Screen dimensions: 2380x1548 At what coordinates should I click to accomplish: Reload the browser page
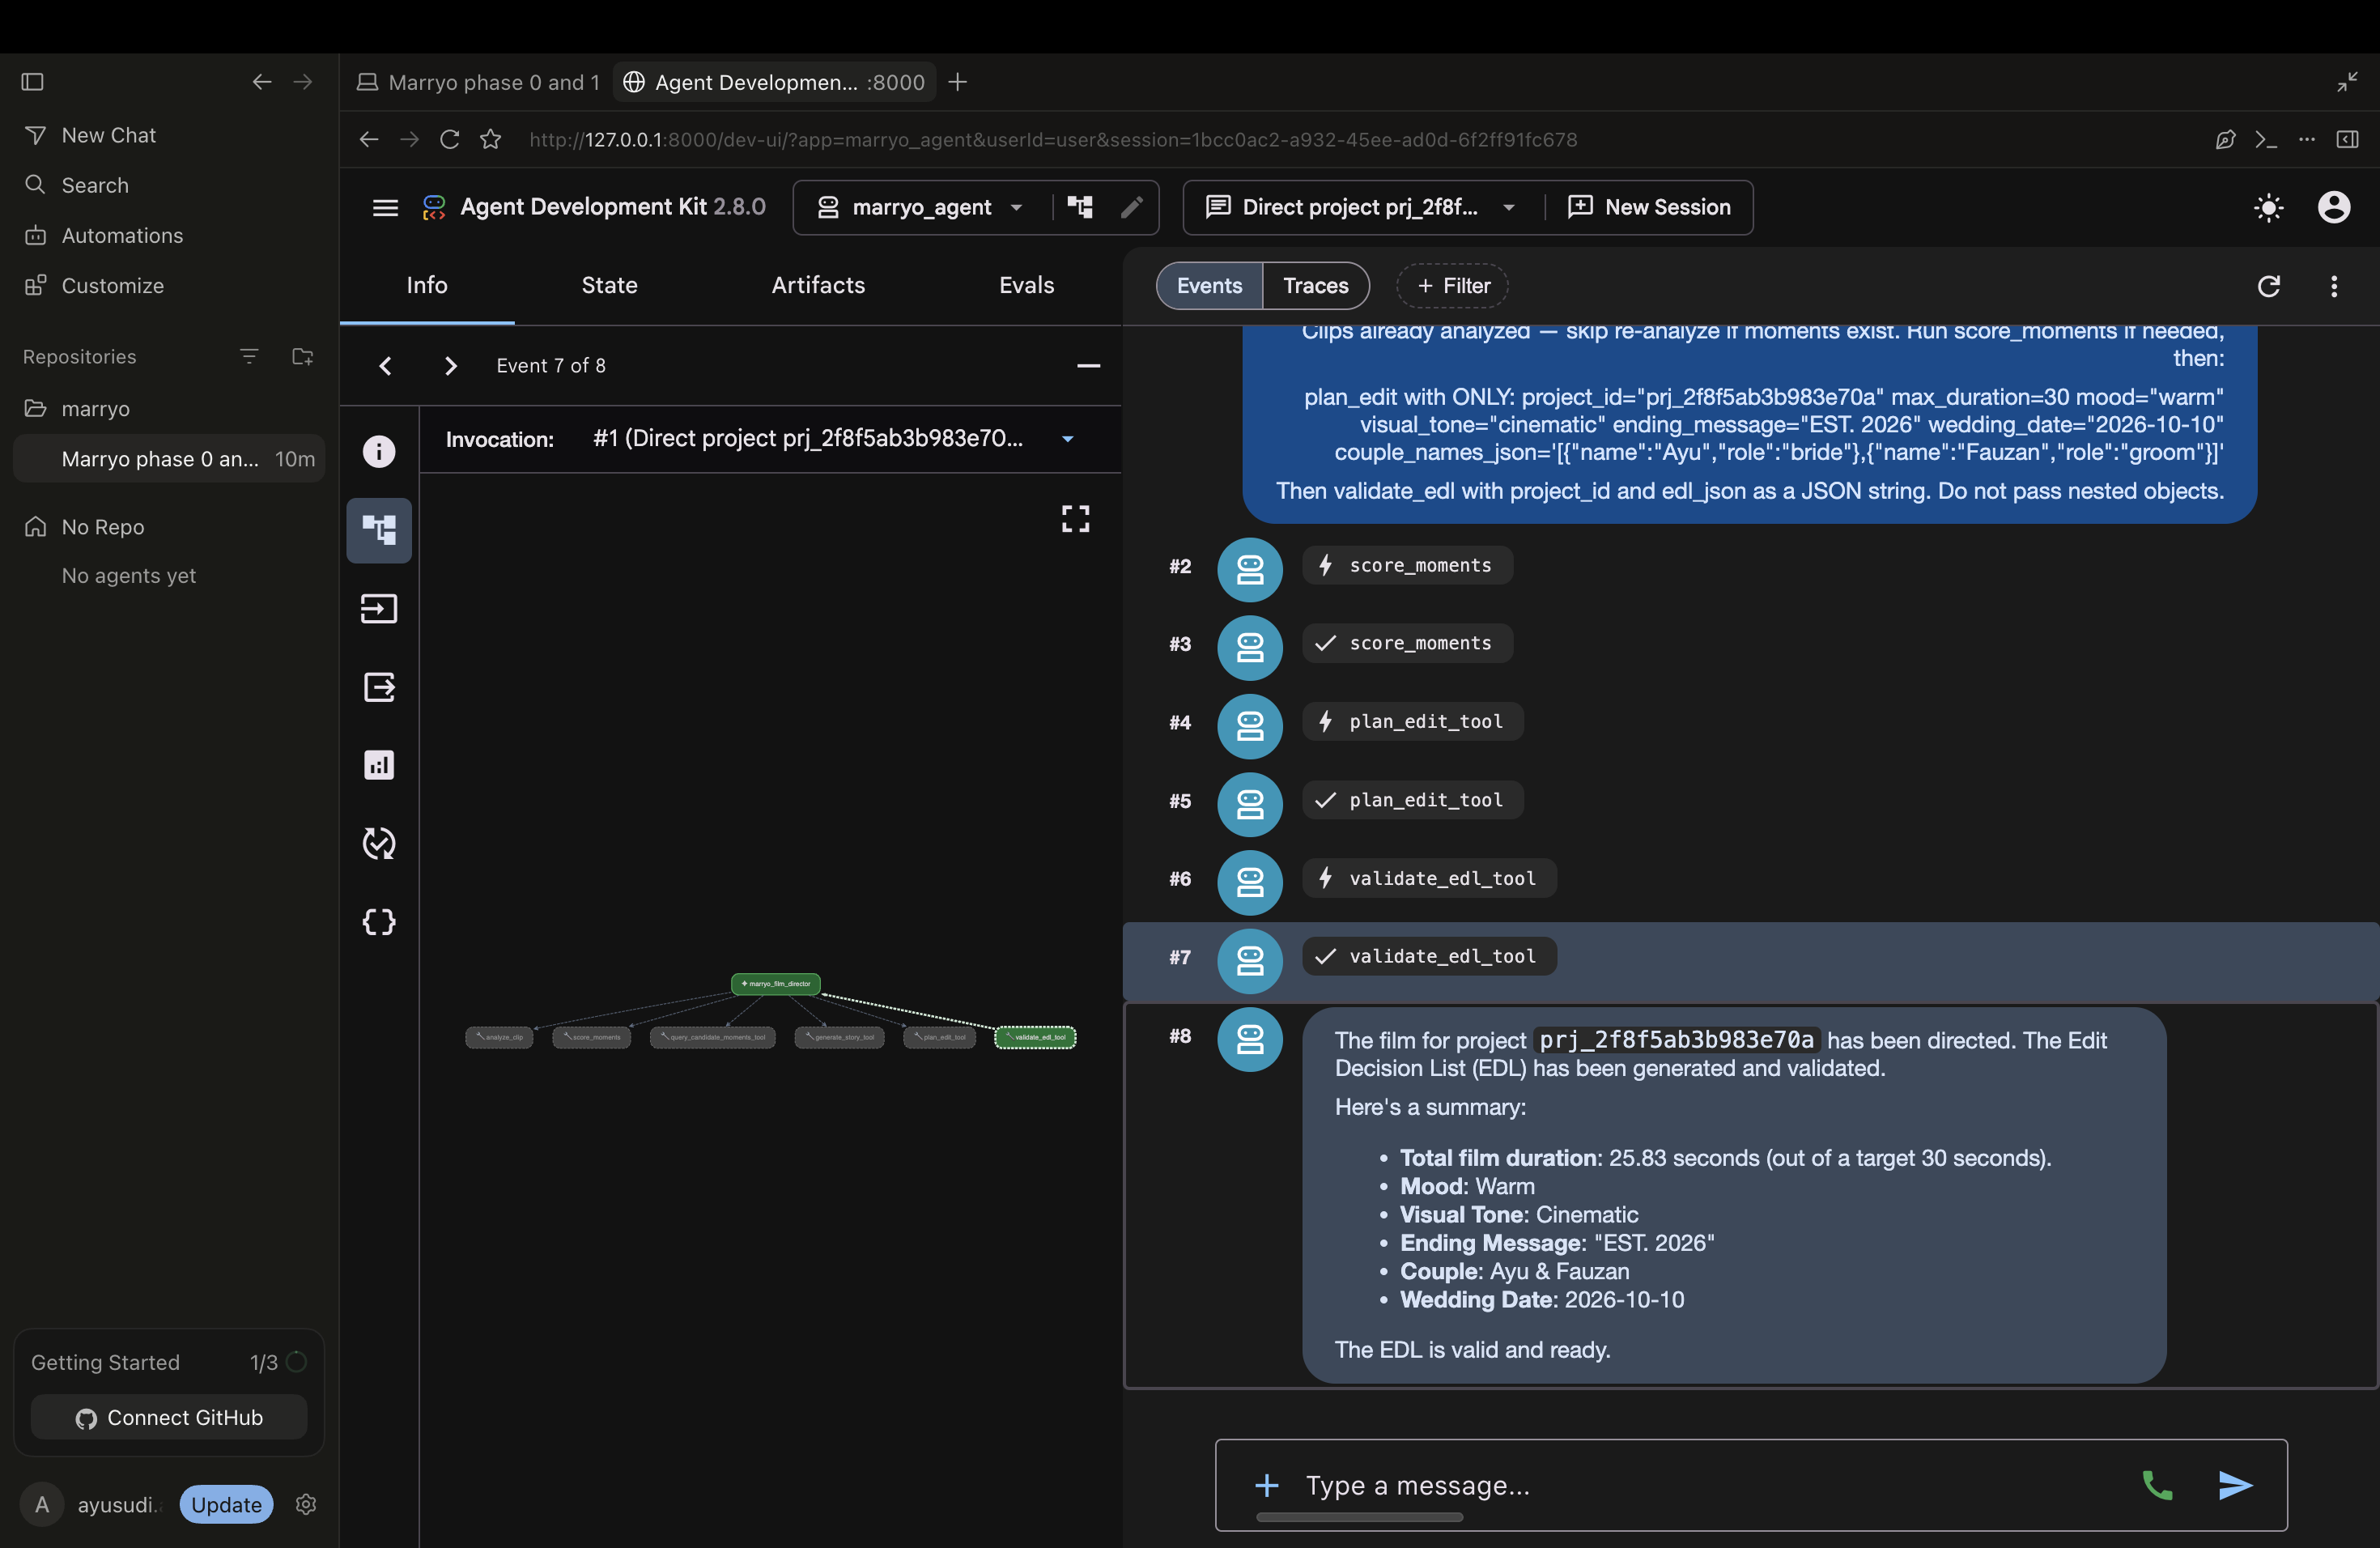point(450,139)
